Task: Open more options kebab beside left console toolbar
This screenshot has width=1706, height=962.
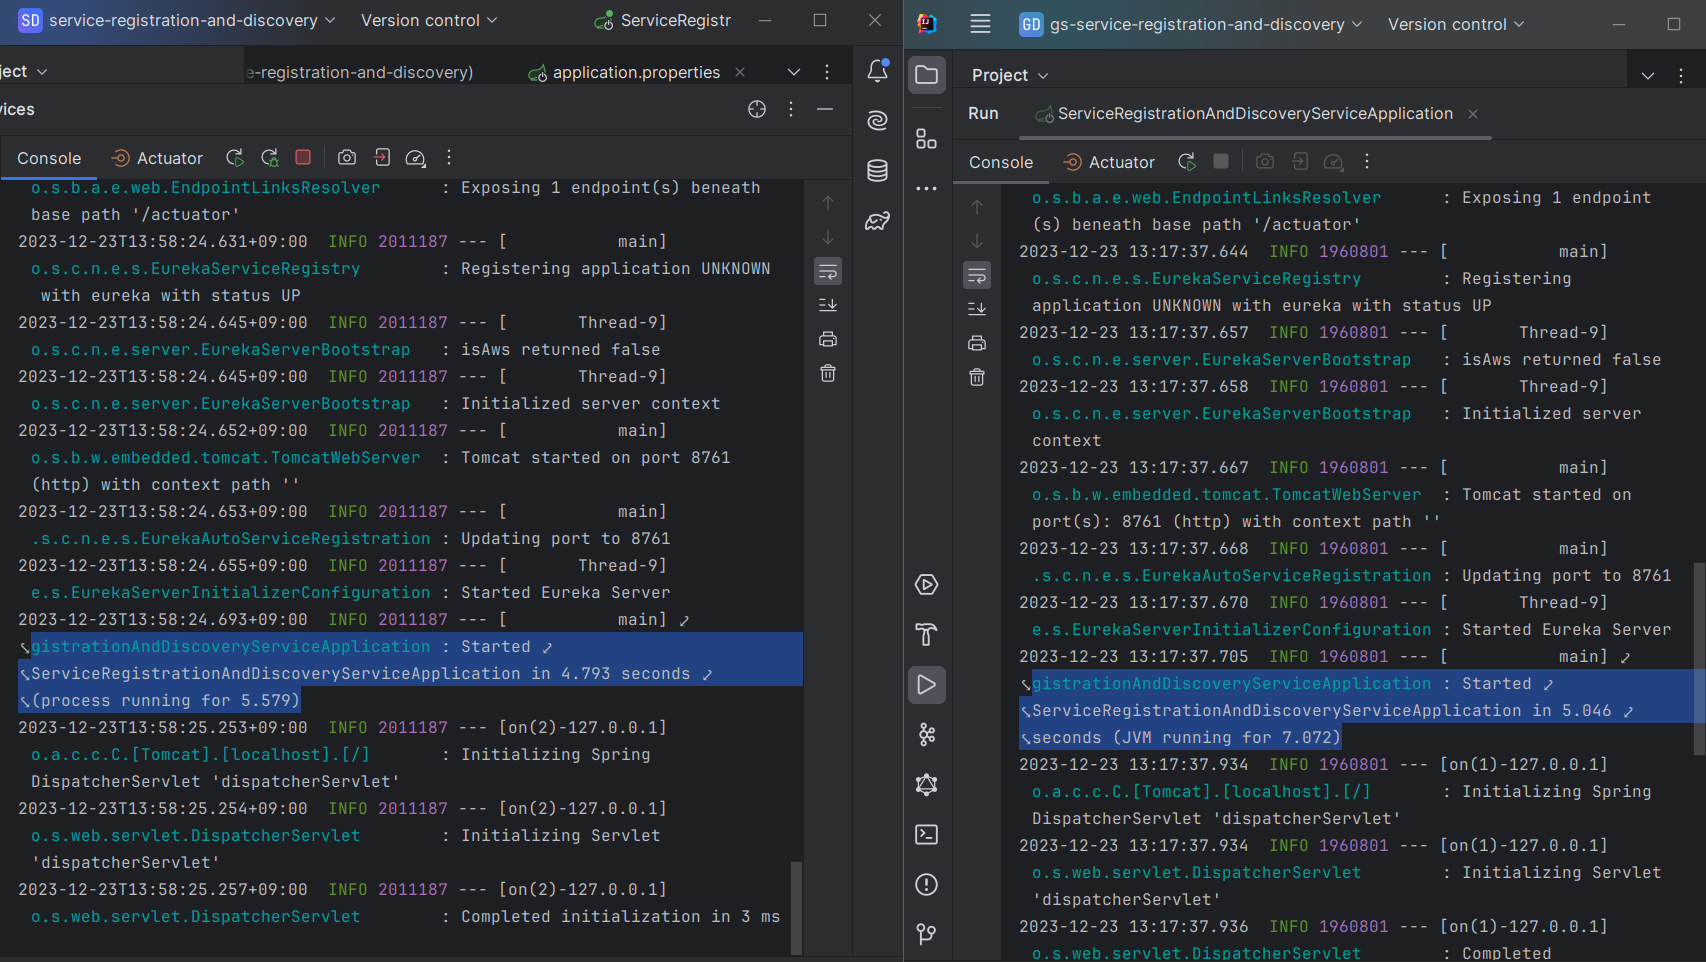Action: click(x=449, y=157)
